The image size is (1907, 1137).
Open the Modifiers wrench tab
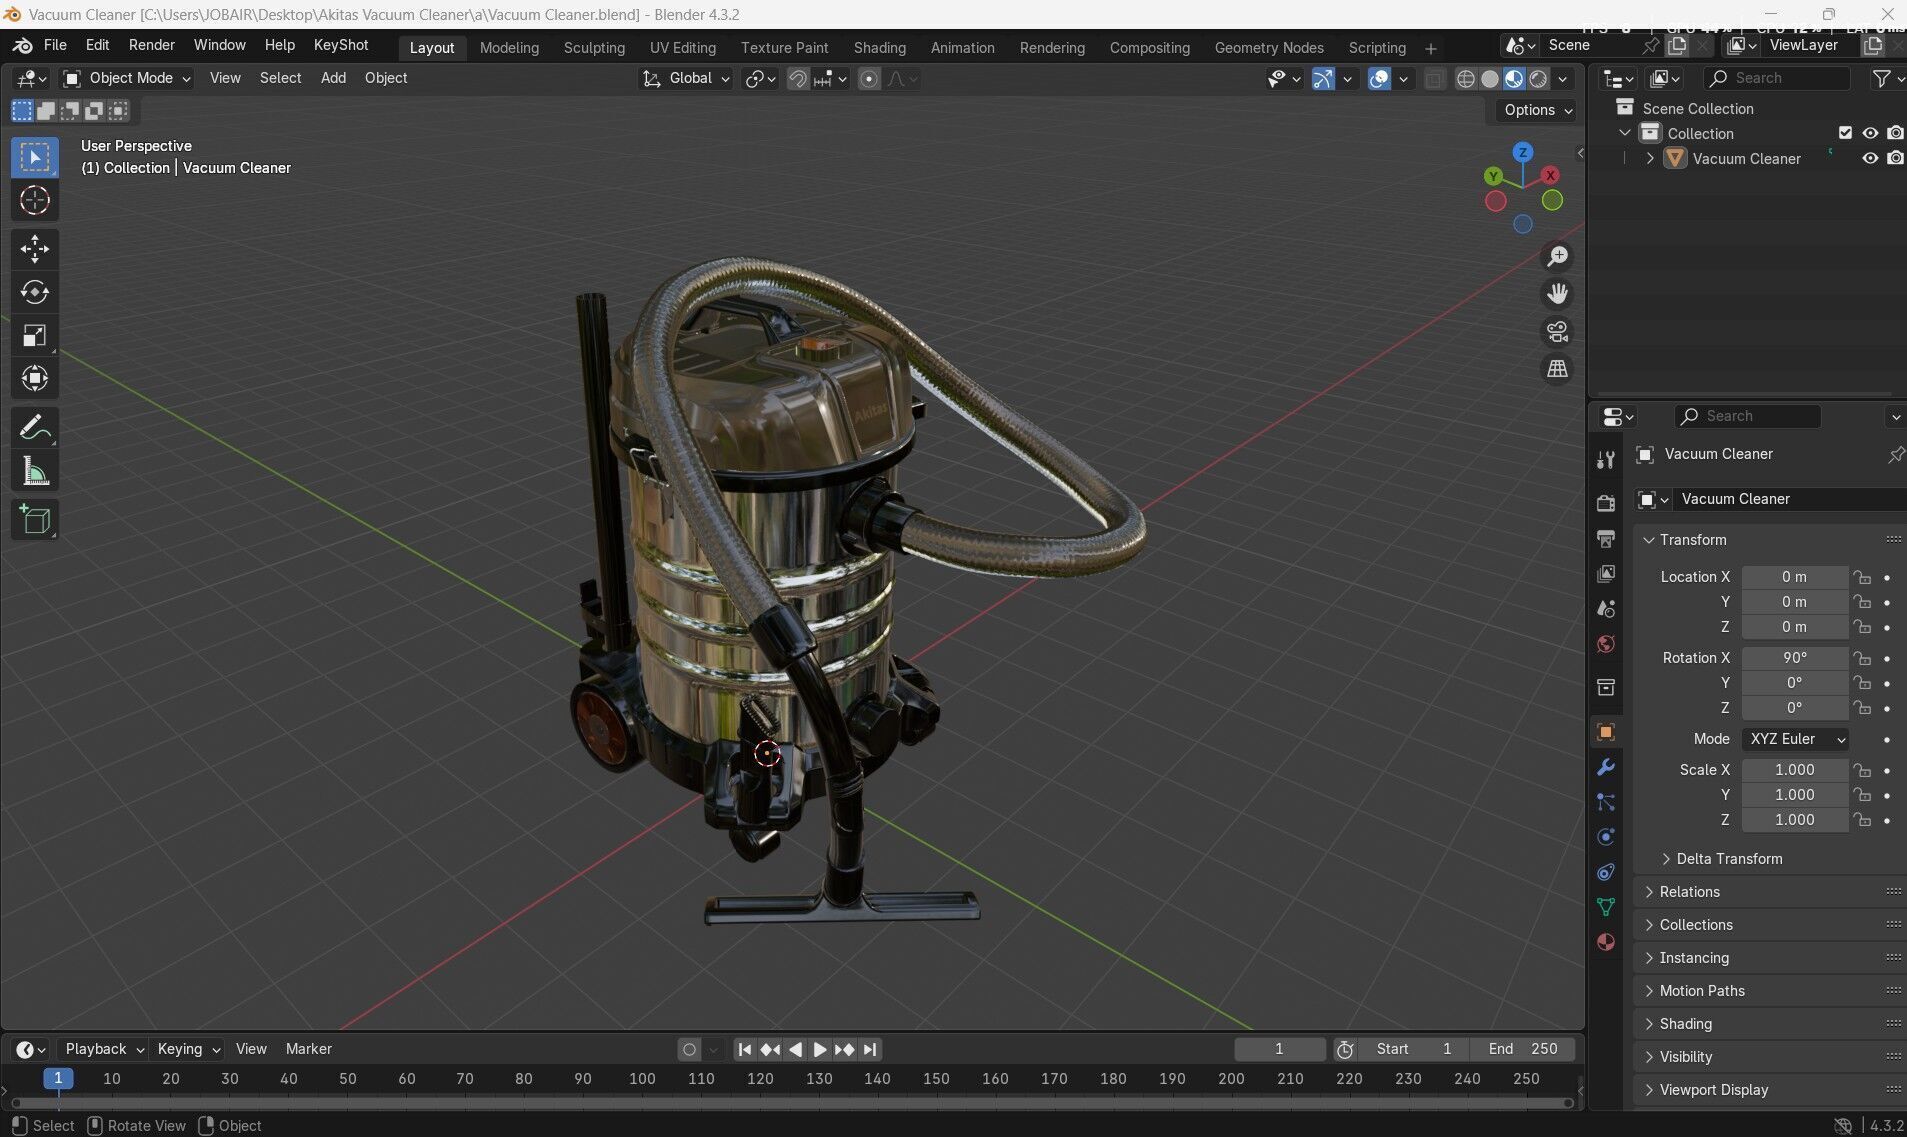click(x=1606, y=767)
